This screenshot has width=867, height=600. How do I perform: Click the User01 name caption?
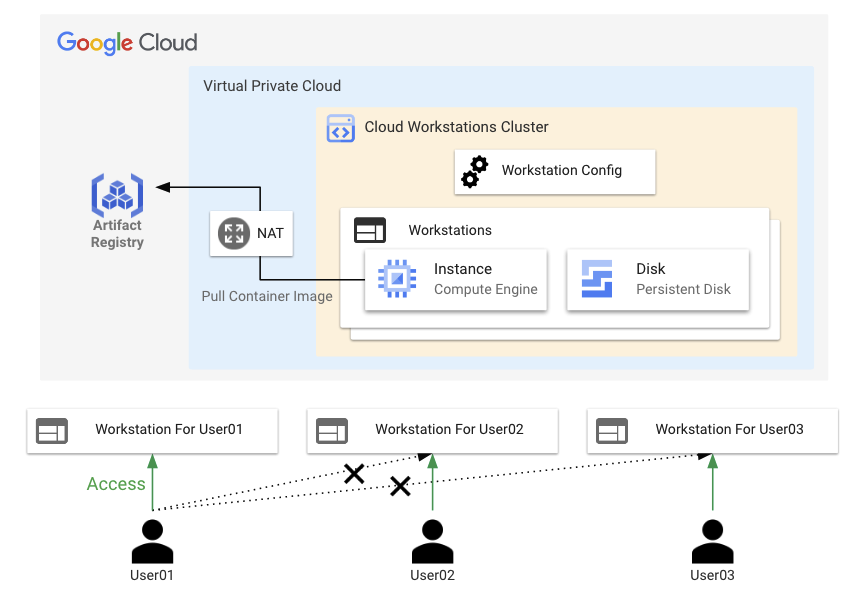coord(152,575)
